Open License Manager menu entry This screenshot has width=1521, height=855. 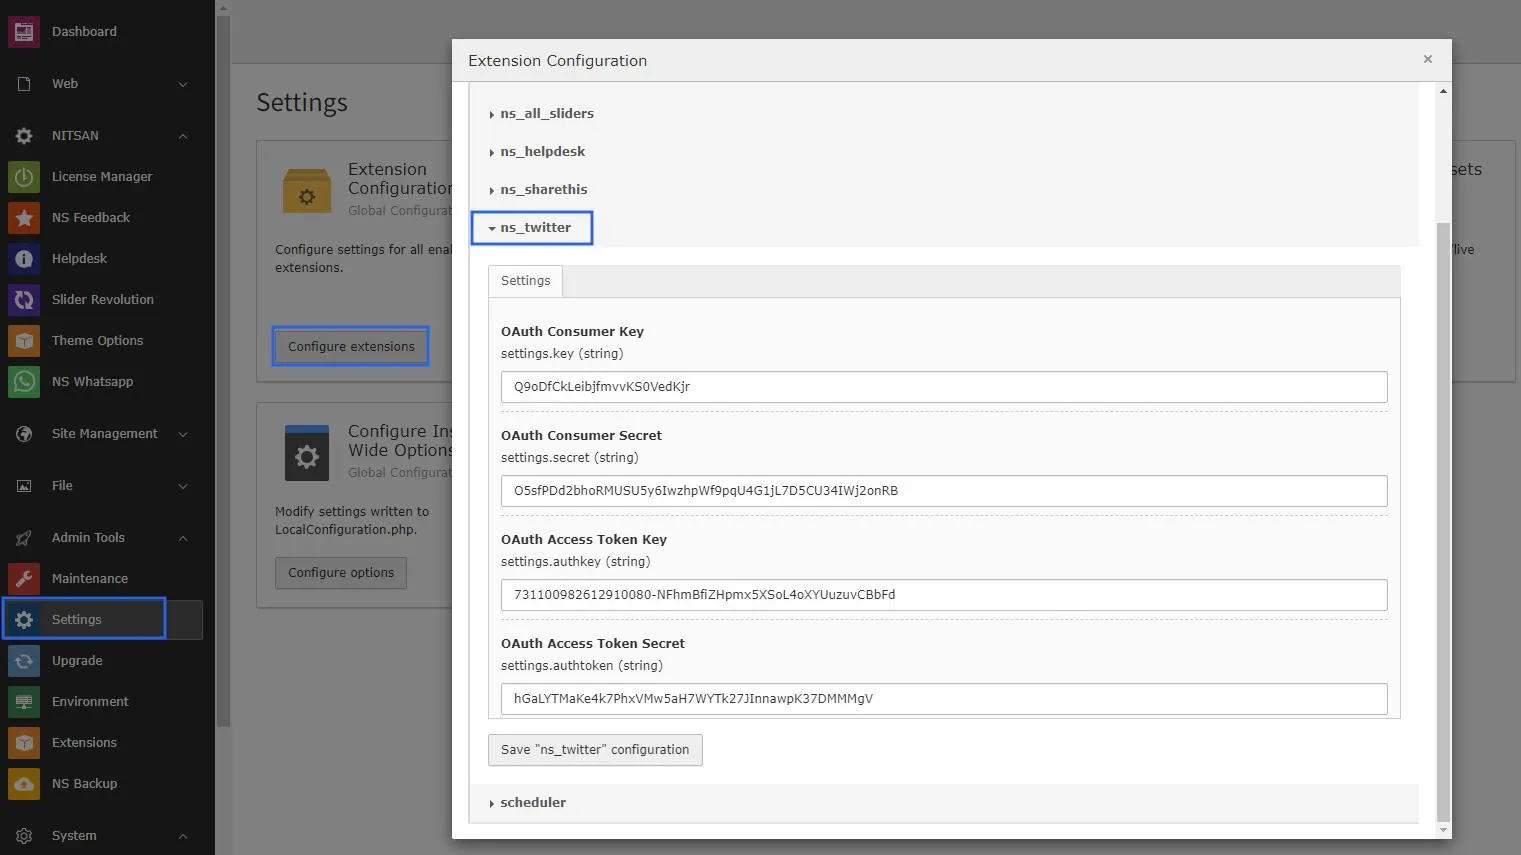point(102,176)
